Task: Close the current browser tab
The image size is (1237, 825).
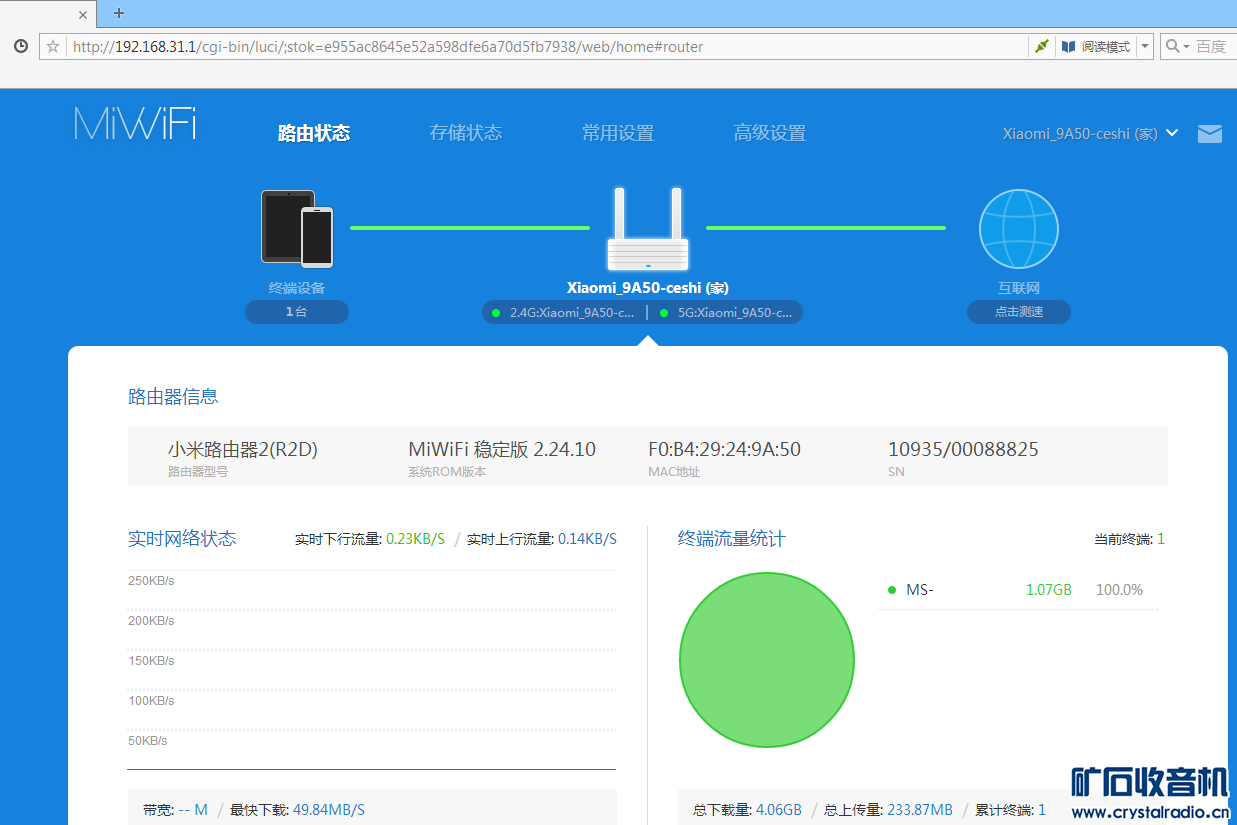Action: pos(83,14)
